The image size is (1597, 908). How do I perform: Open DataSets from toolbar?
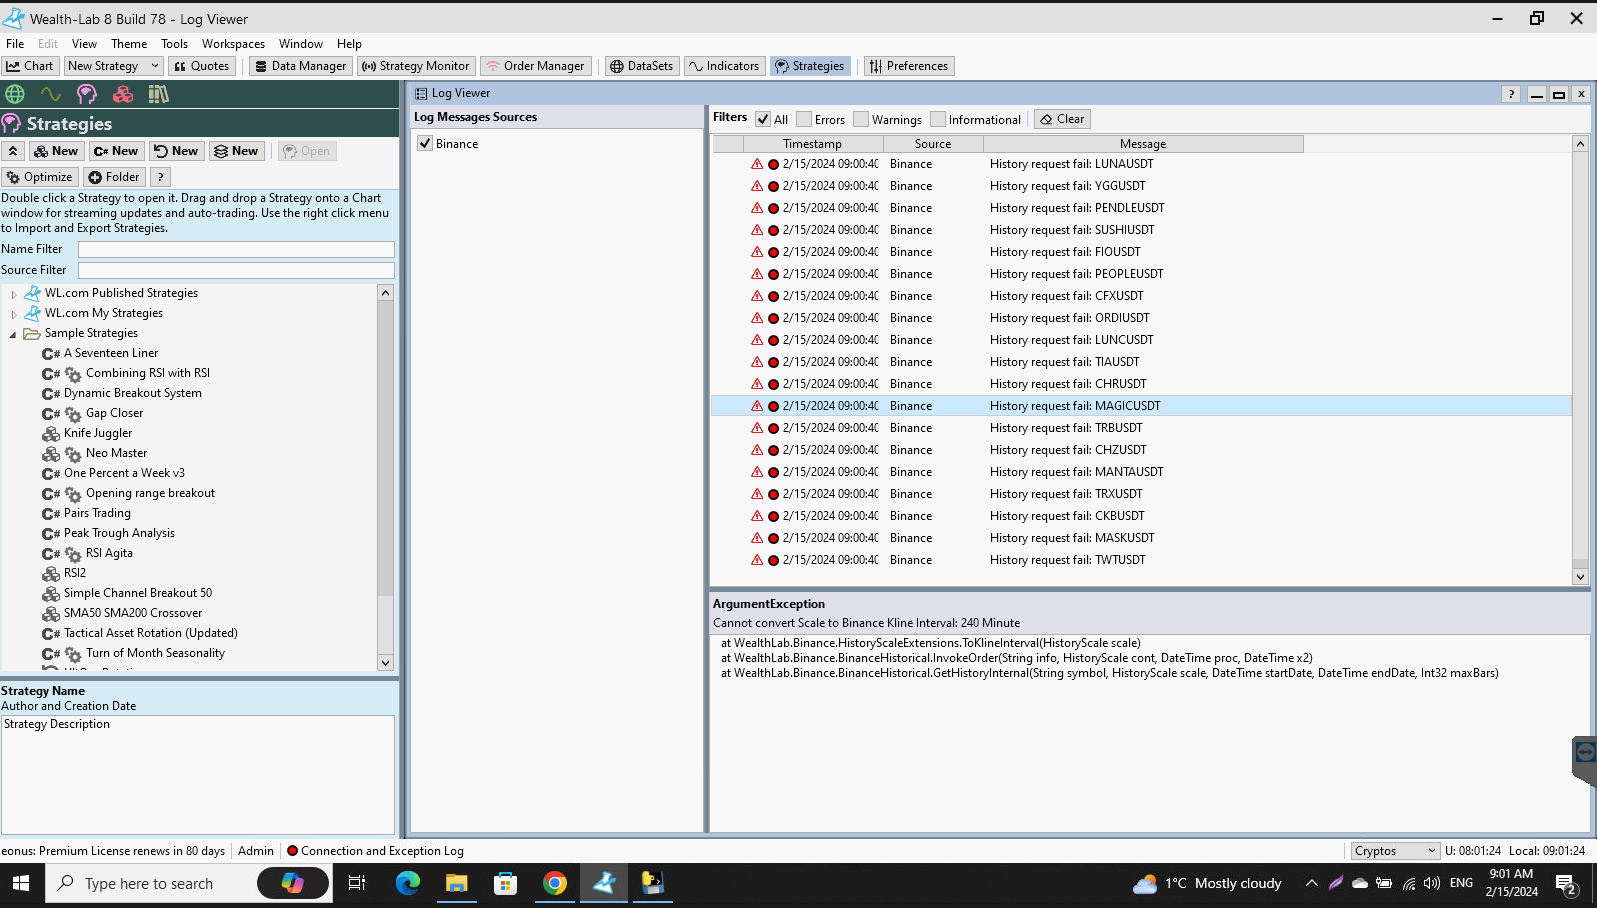[x=642, y=66]
